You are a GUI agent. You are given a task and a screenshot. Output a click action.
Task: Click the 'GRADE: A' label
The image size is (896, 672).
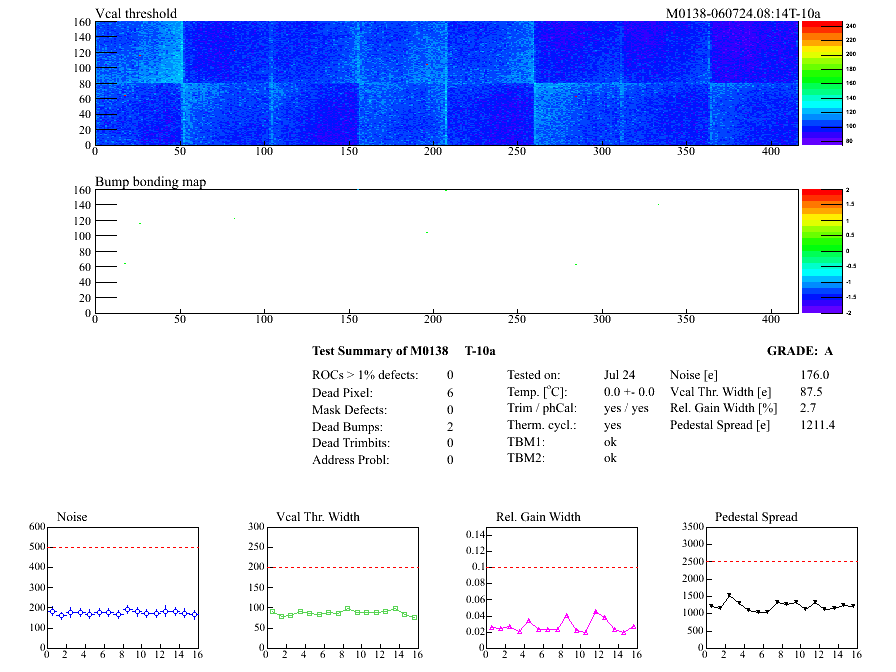point(799,351)
